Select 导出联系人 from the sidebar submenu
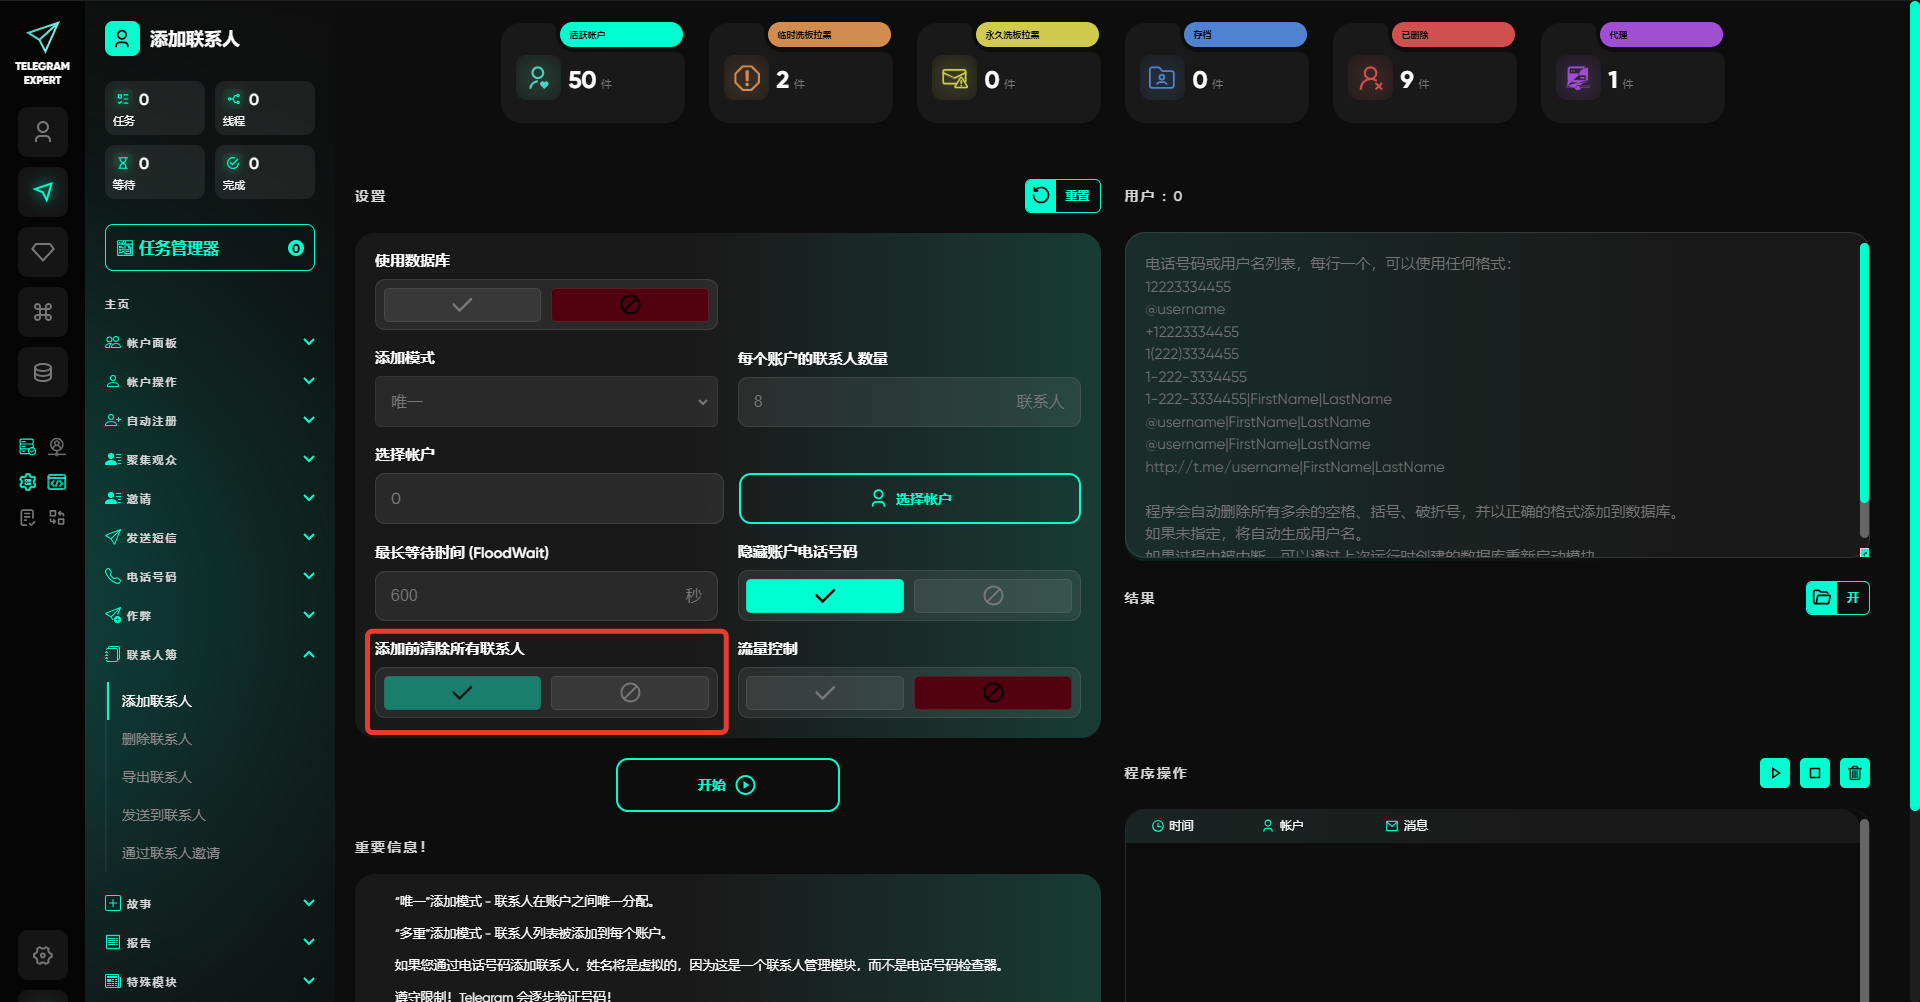 [157, 777]
